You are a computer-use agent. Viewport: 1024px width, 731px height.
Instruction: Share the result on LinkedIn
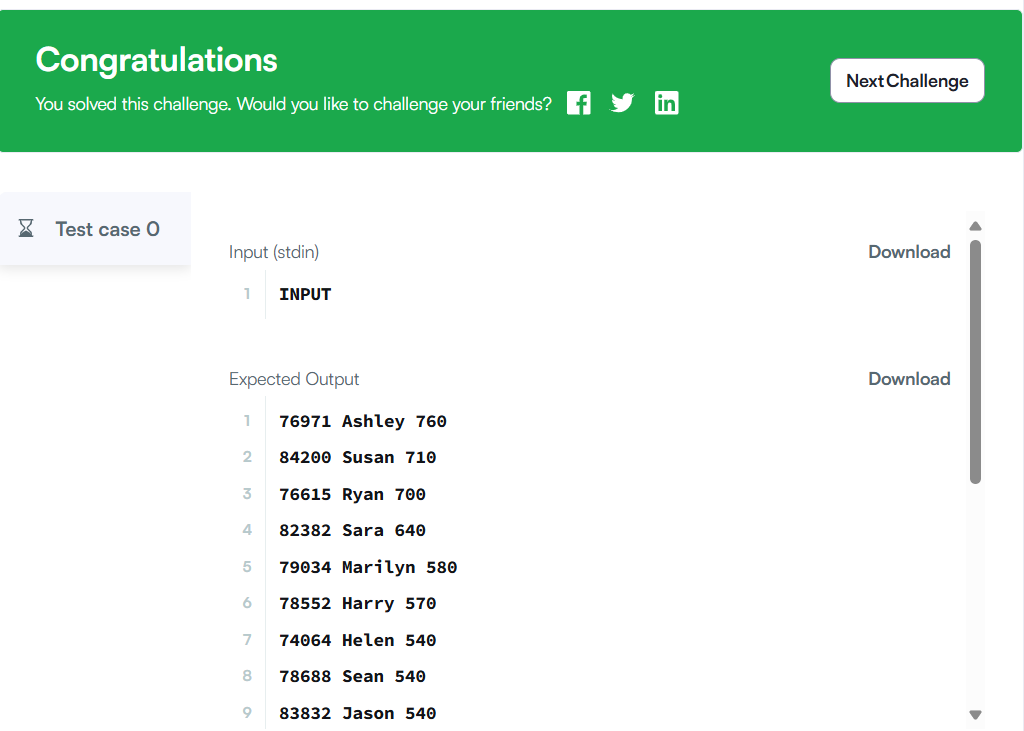click(667, 103)
